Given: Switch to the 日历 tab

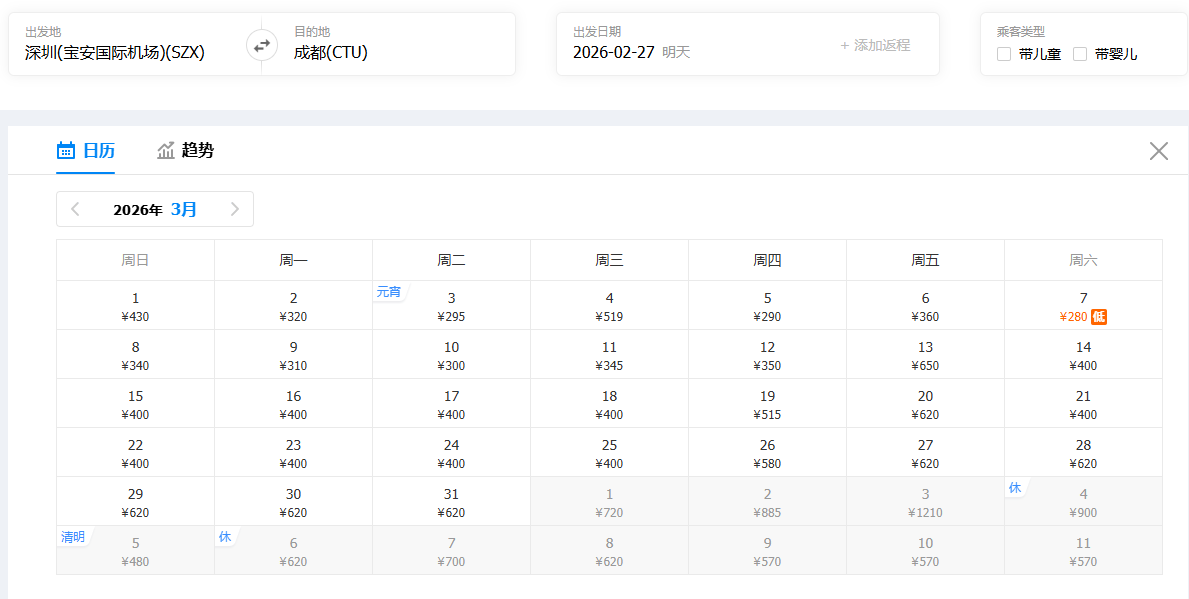Looking at the screenshot, I should [98, 151].
